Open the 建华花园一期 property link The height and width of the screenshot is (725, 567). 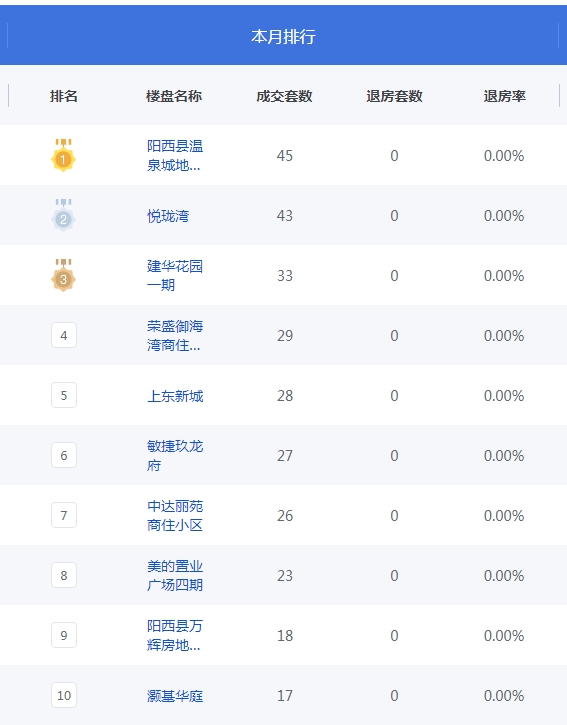click(175, 276)
